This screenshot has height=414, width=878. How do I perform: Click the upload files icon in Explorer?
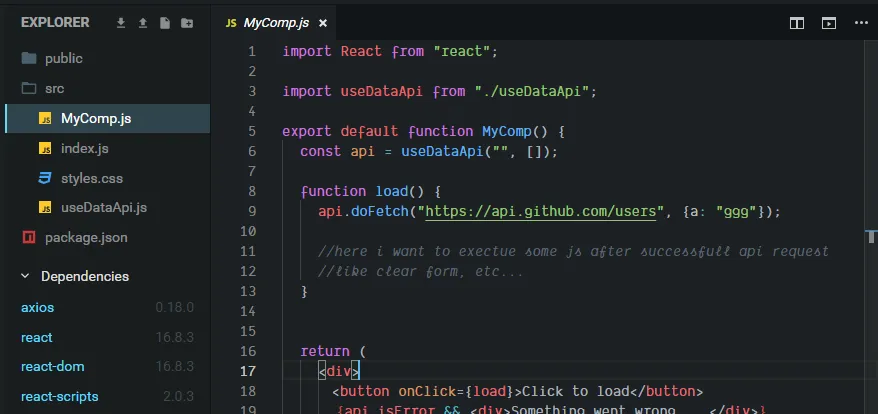(143, 23)
